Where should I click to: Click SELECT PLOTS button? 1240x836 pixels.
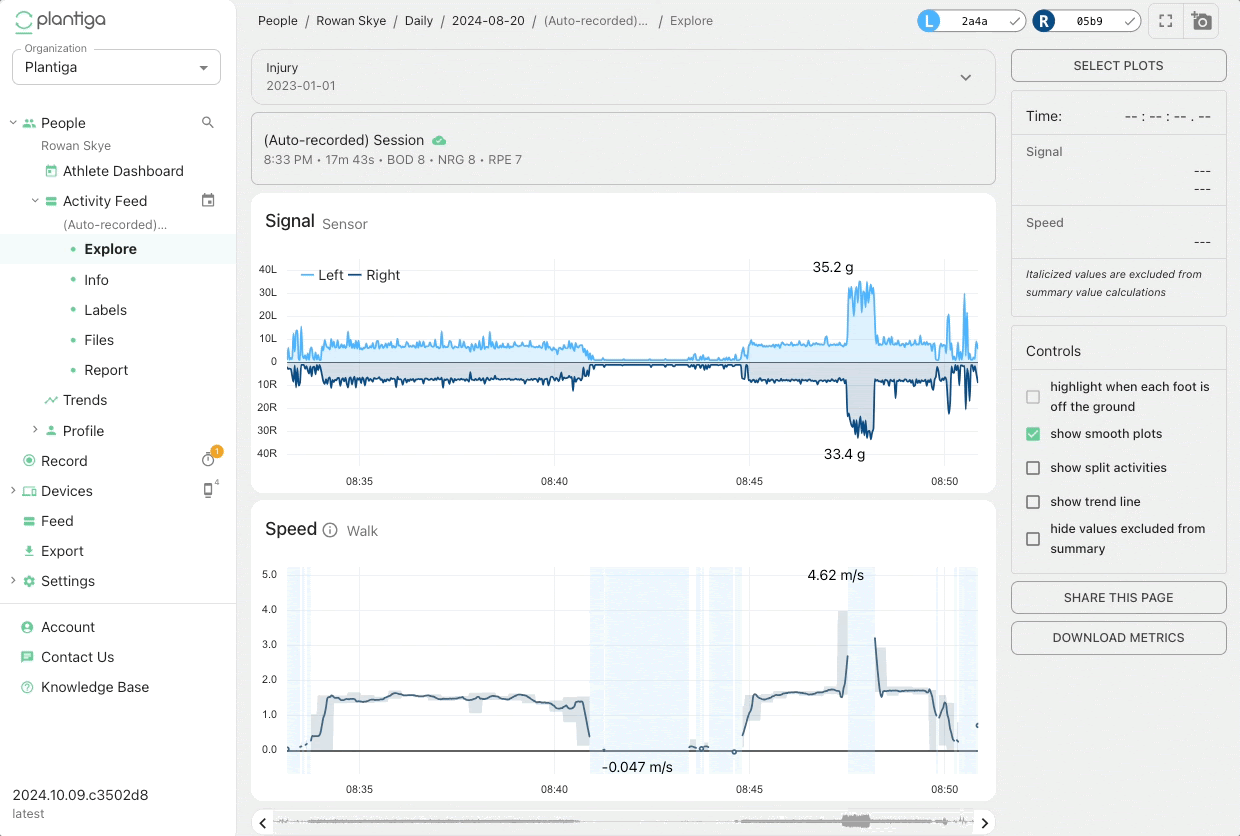1118,65
